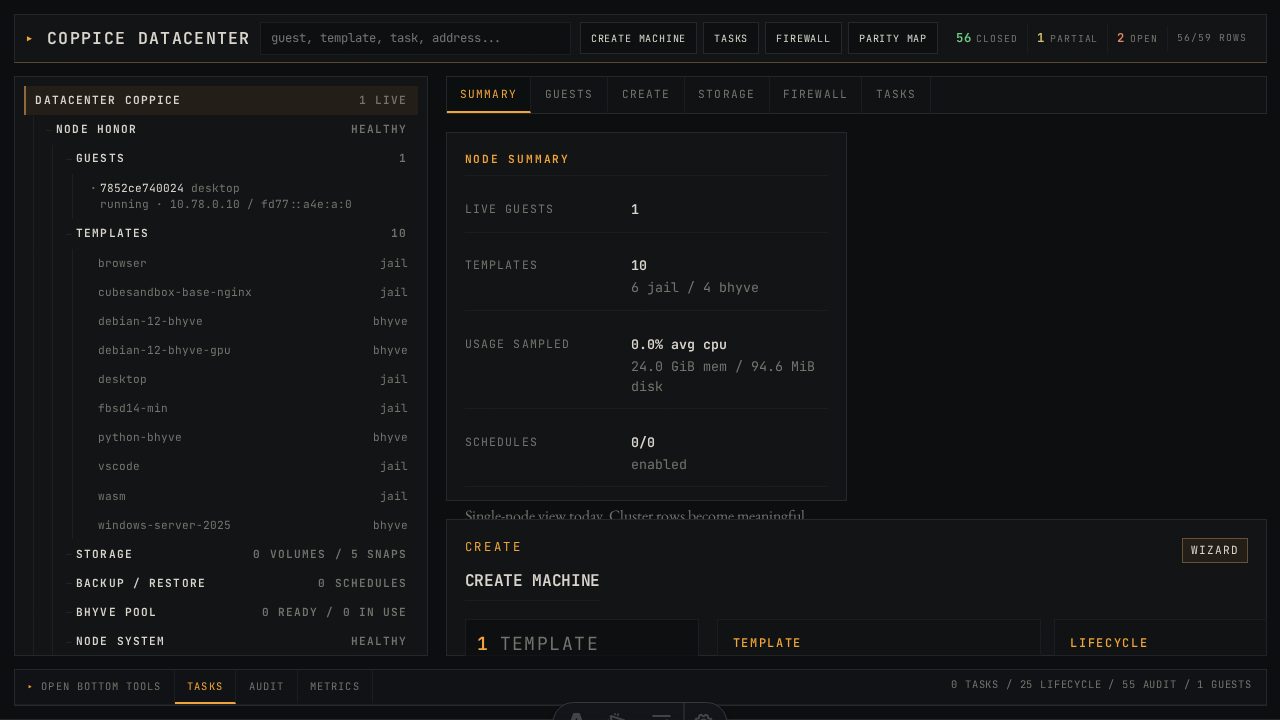Image resolution: width=1280 pixels, height=720 pixels.
Task: Open the Parity Map view
Action: (x=893, y=38)
